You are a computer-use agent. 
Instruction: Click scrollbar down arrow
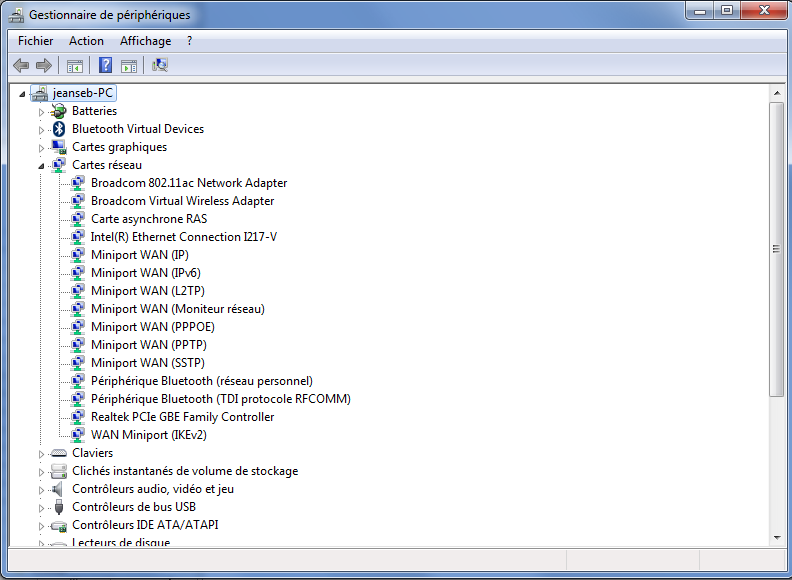pyautogui.click(x=776, y=538)
